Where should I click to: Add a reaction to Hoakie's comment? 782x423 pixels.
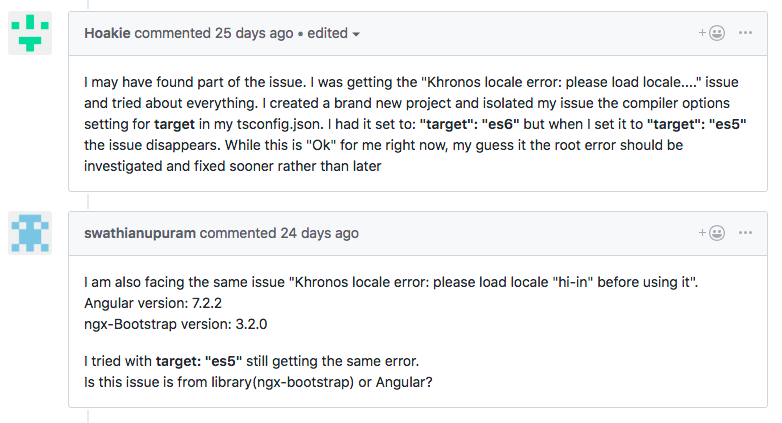pyautogui.click(x=711, y=33)
